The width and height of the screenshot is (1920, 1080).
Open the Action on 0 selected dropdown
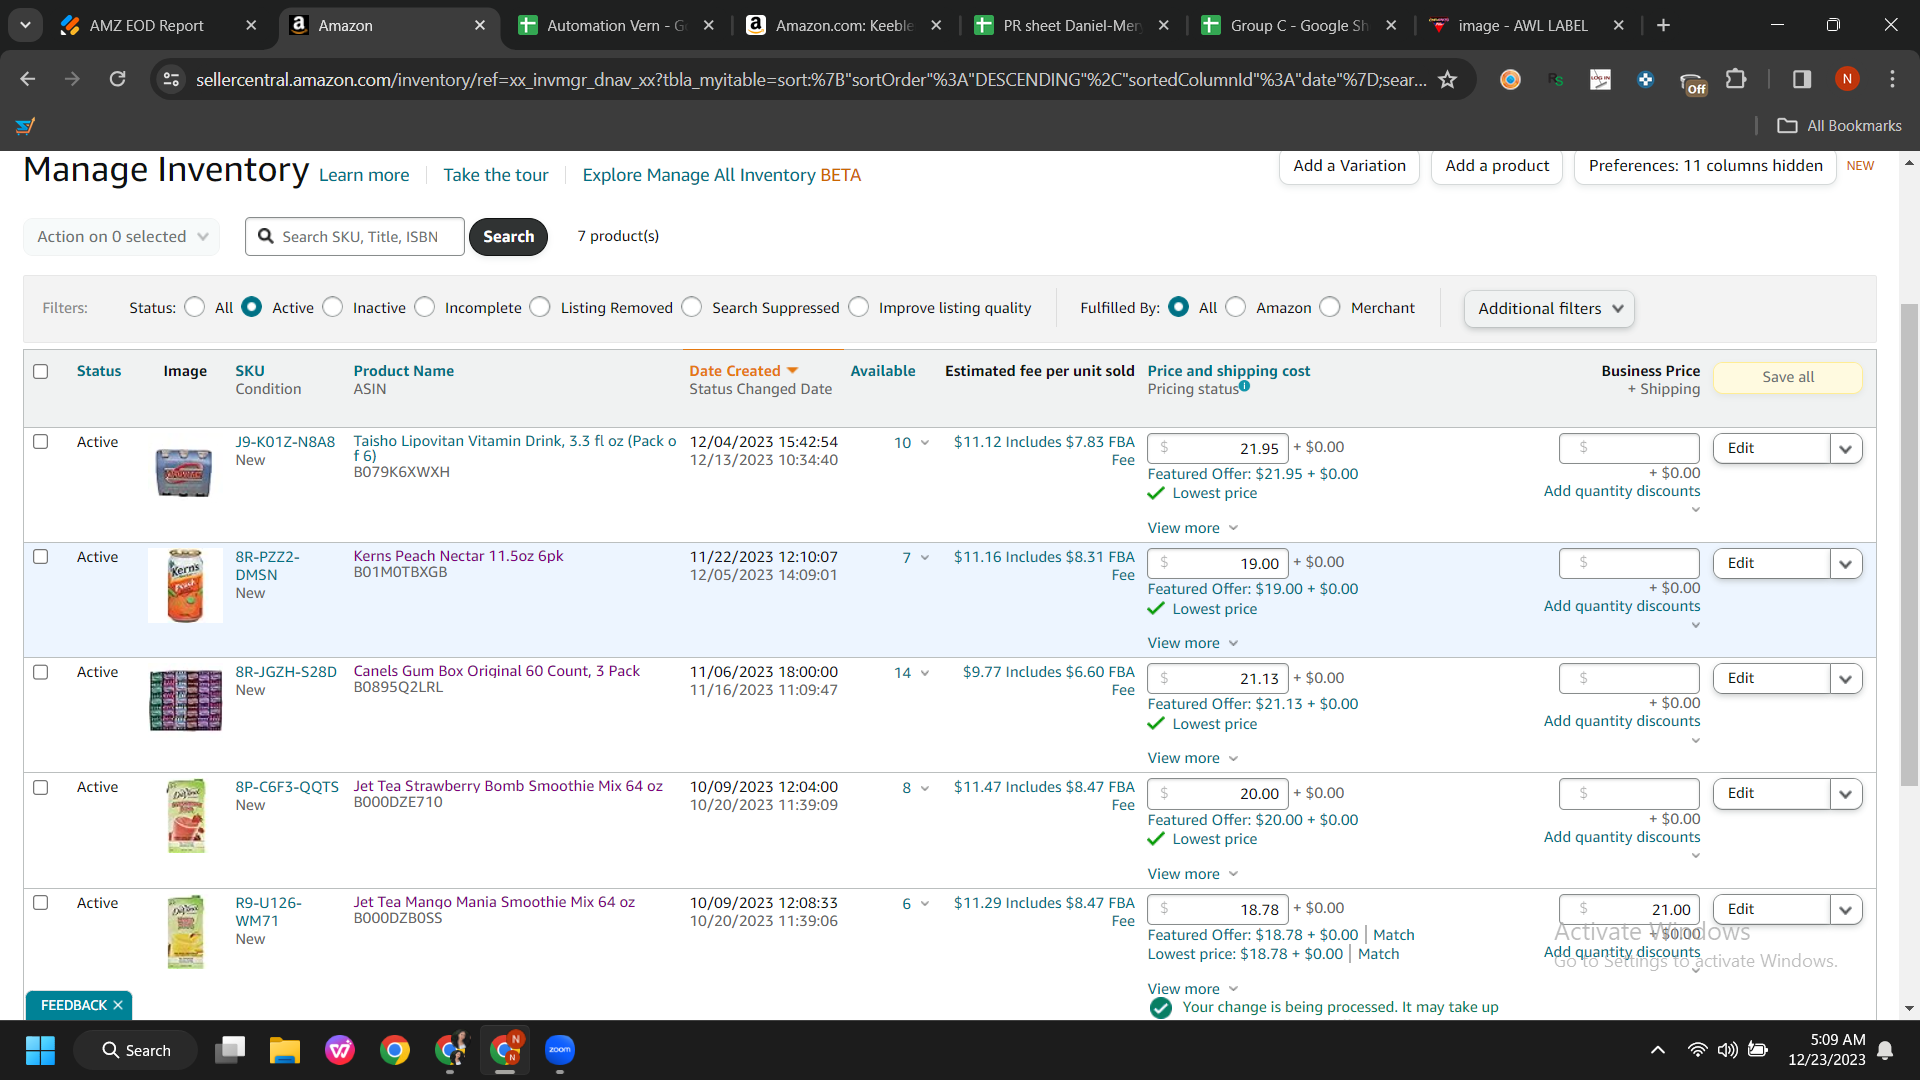pyautogui.click(x=122, y=237)
